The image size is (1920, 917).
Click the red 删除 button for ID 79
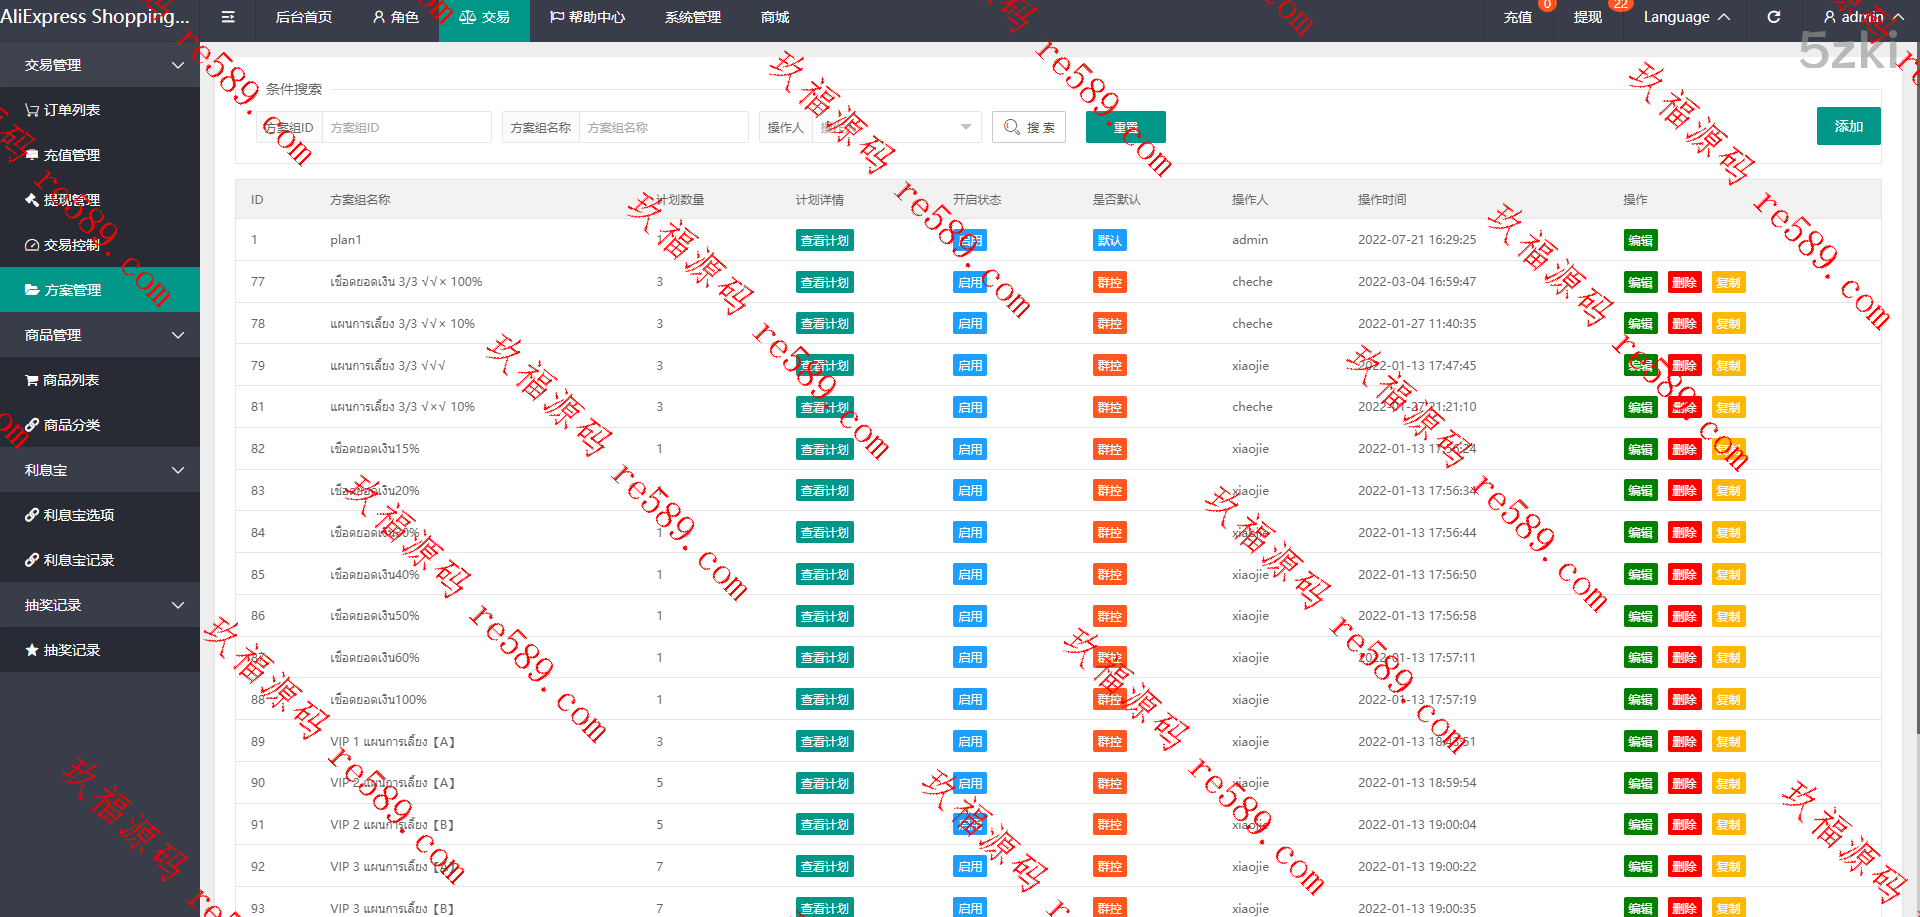(x=1684, y=366)
